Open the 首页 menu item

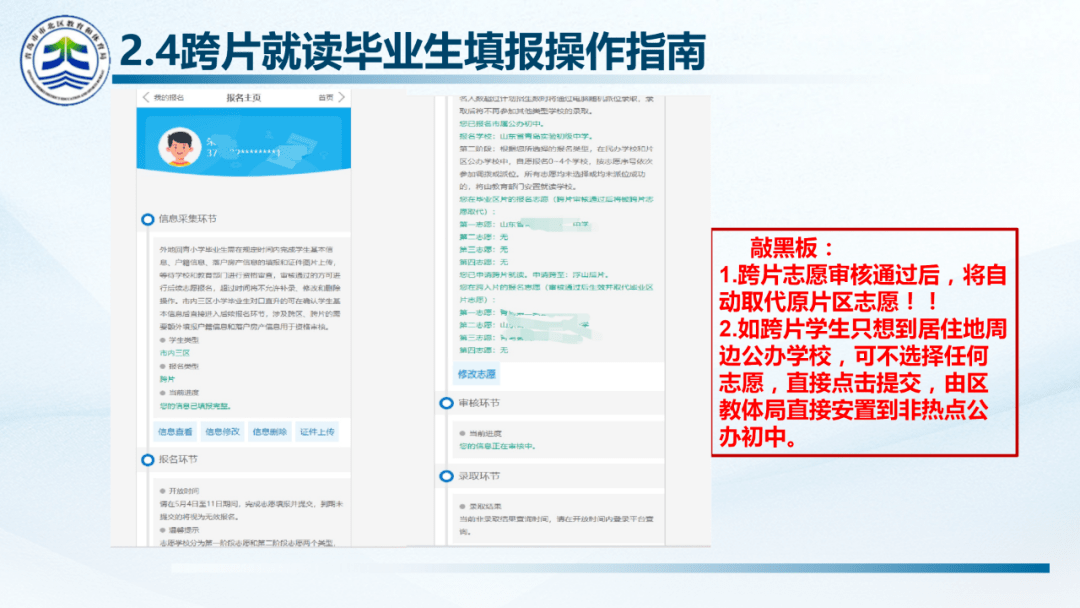tap(325, 99)
